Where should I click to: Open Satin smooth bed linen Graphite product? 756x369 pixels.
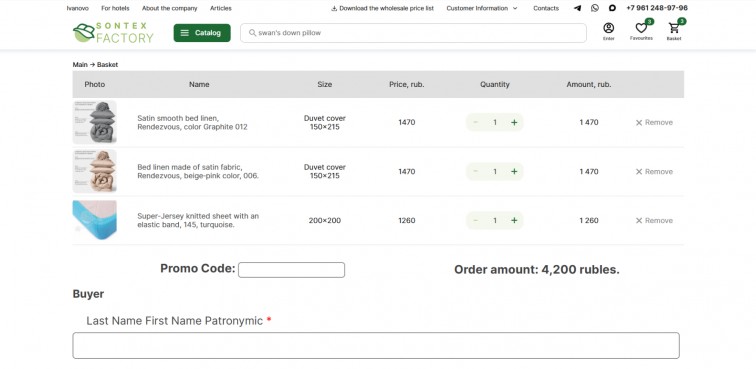tap(192, 123)
